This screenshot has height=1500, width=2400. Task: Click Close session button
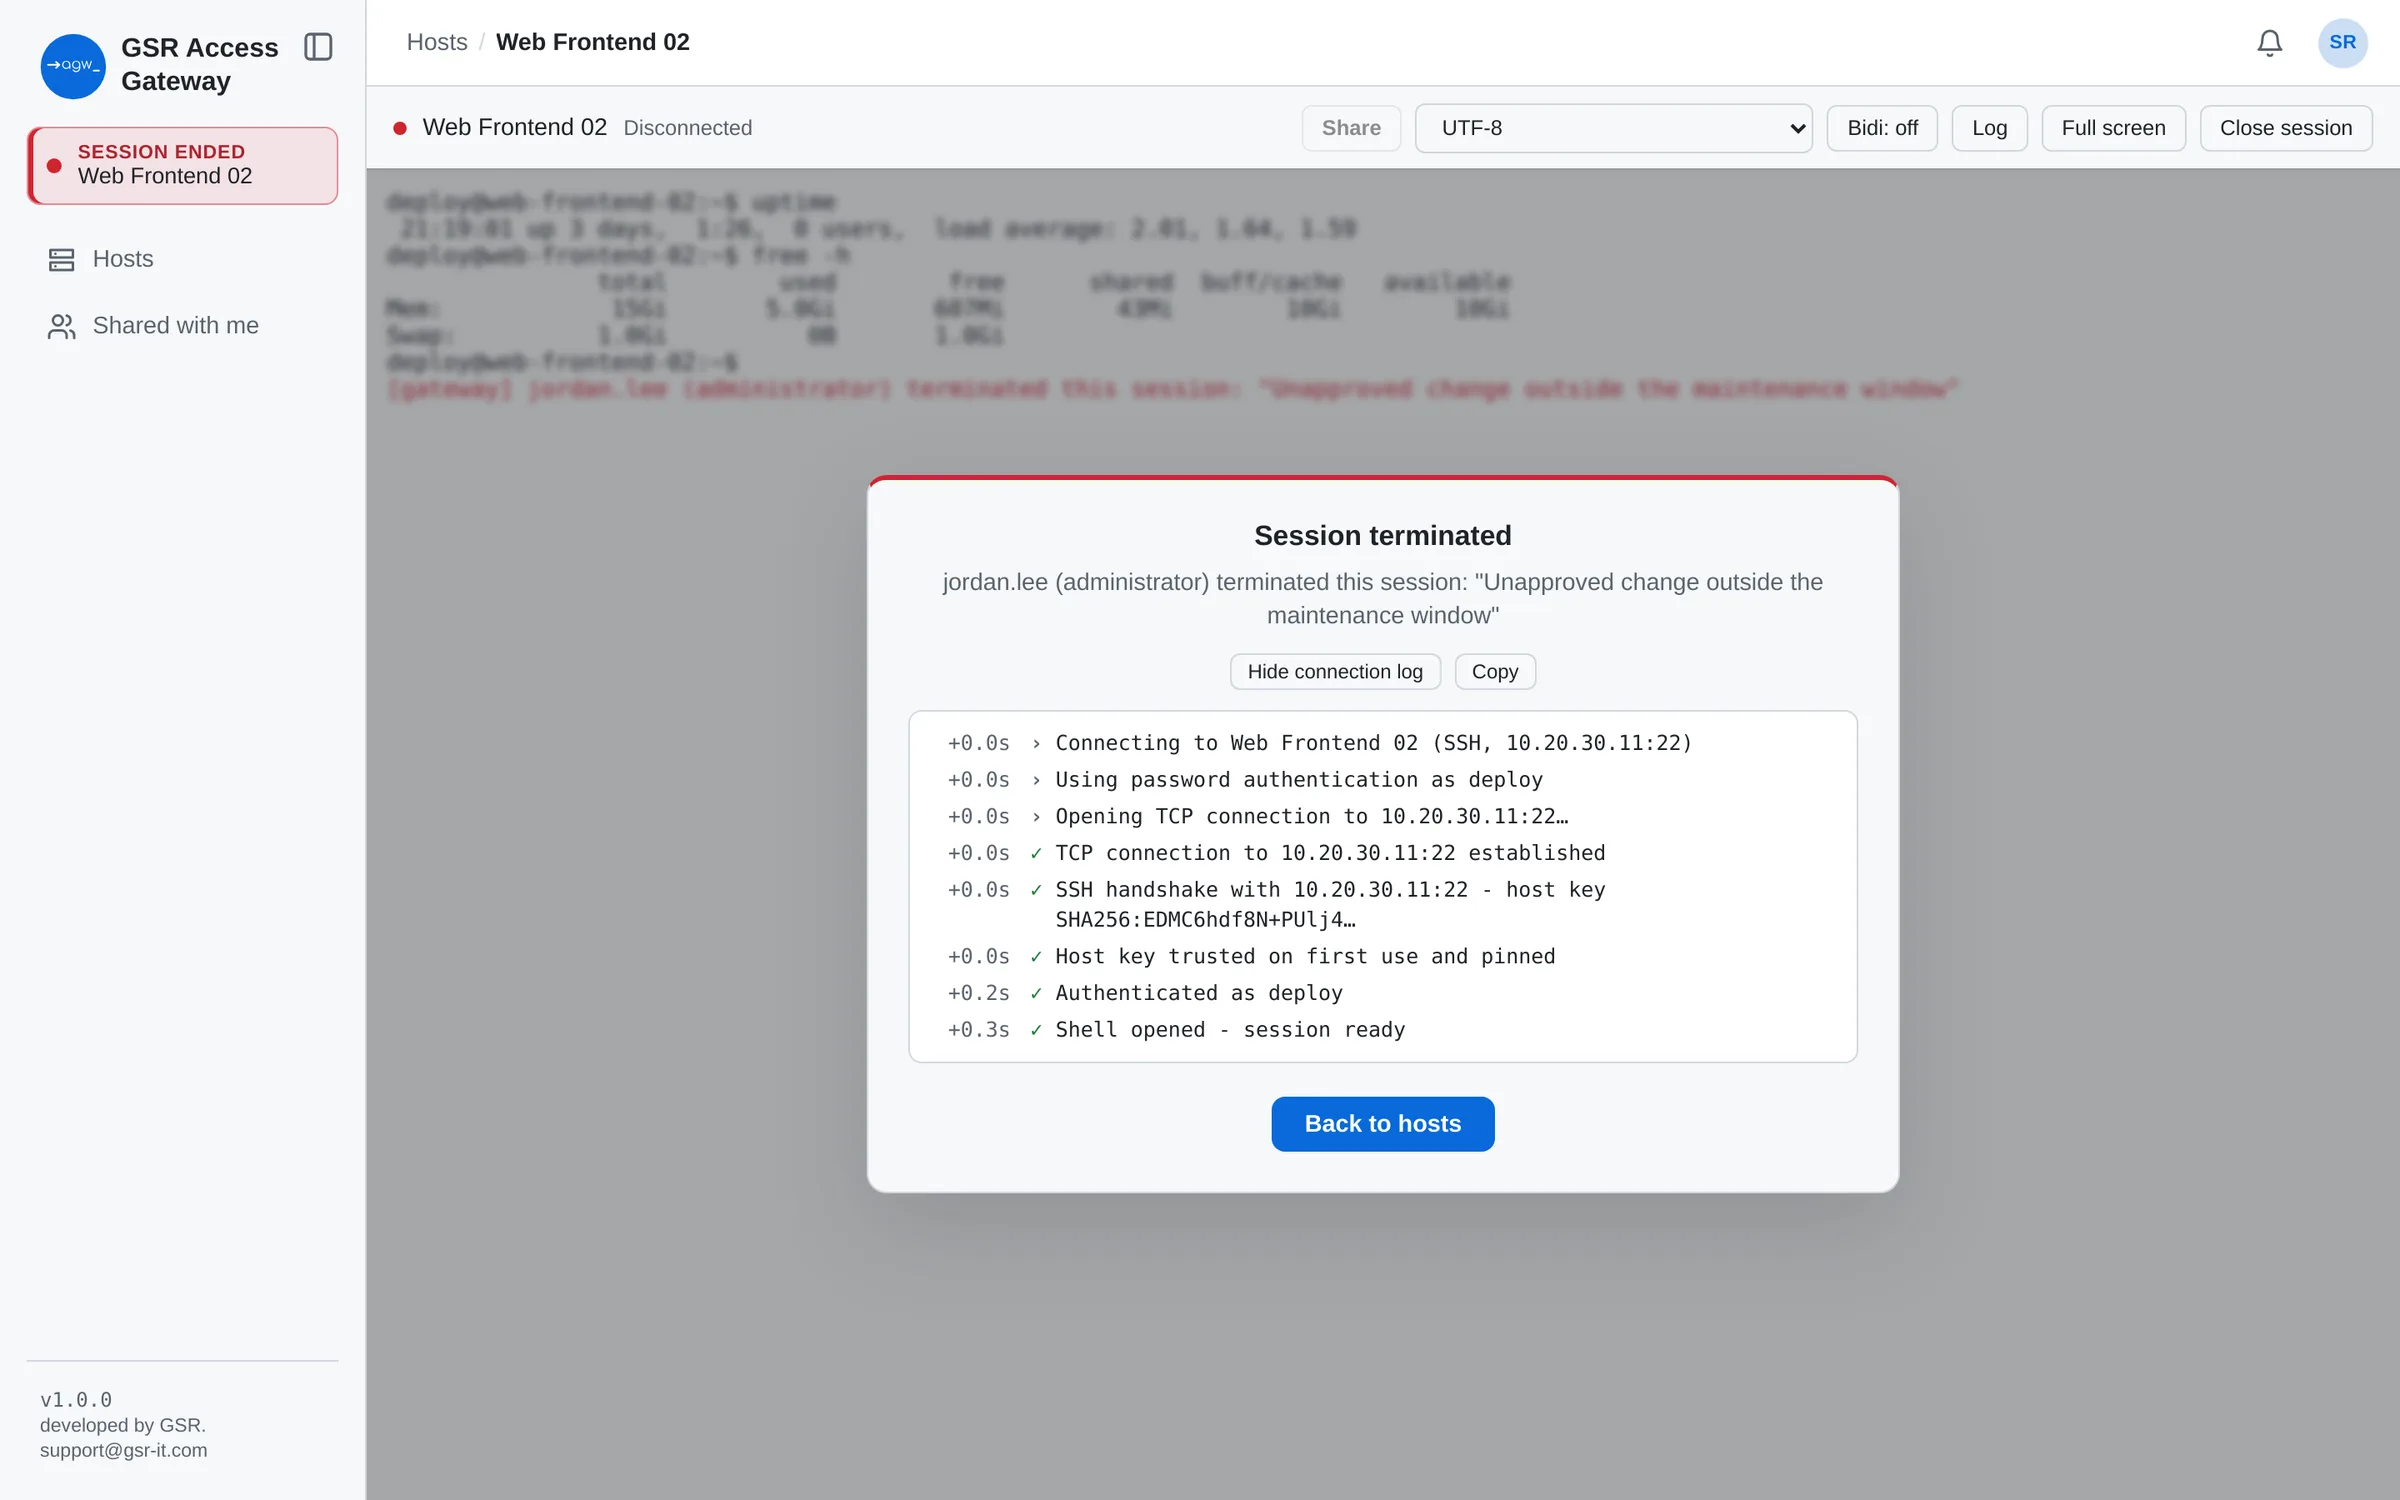2286,128
